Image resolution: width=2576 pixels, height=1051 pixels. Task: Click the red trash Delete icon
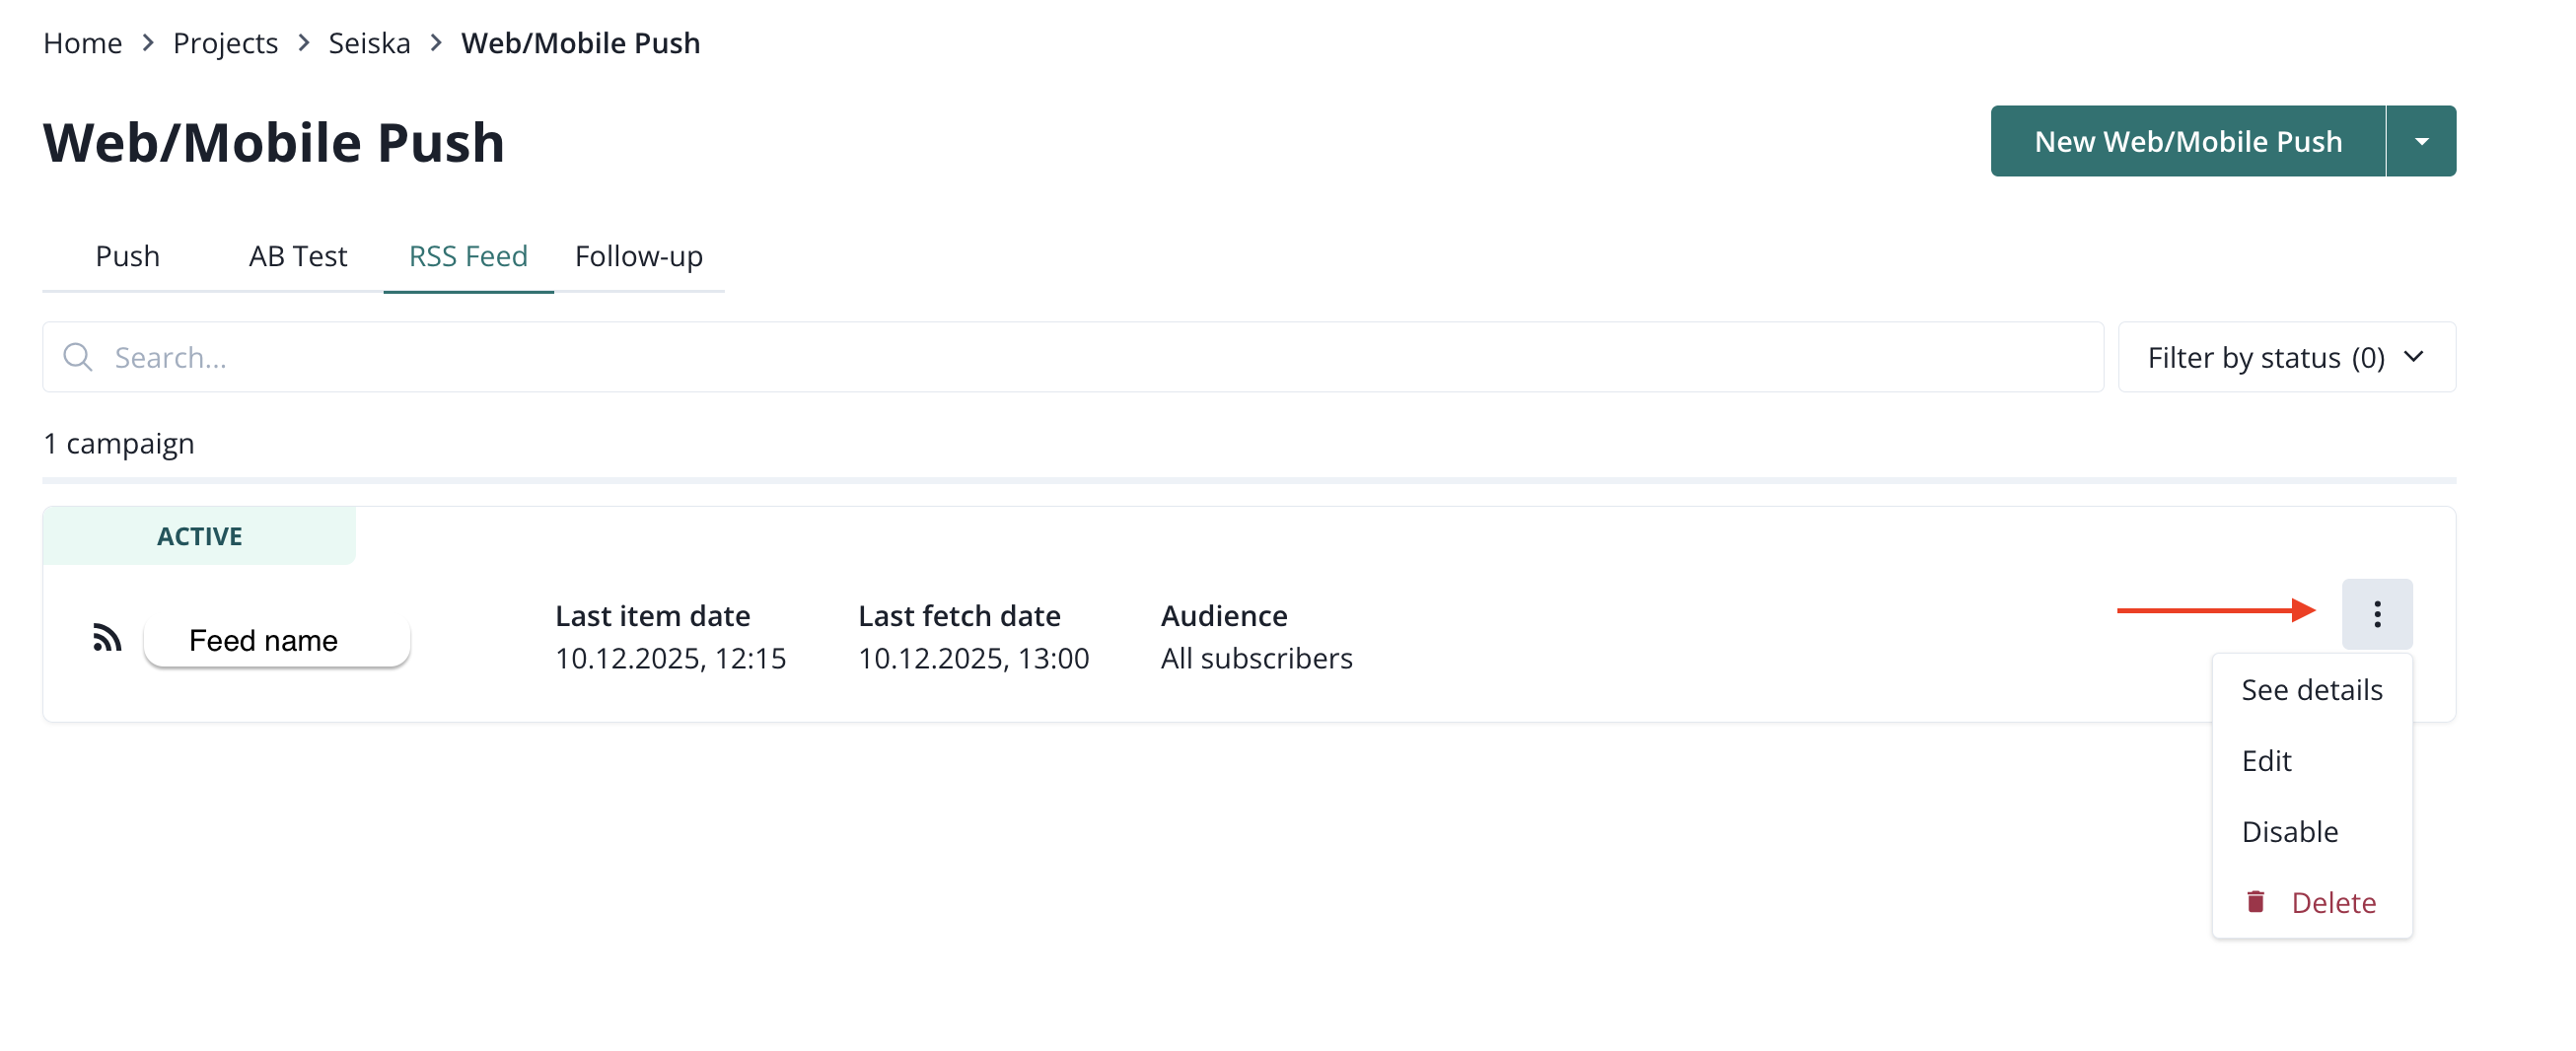click(x=2255, y=902)
